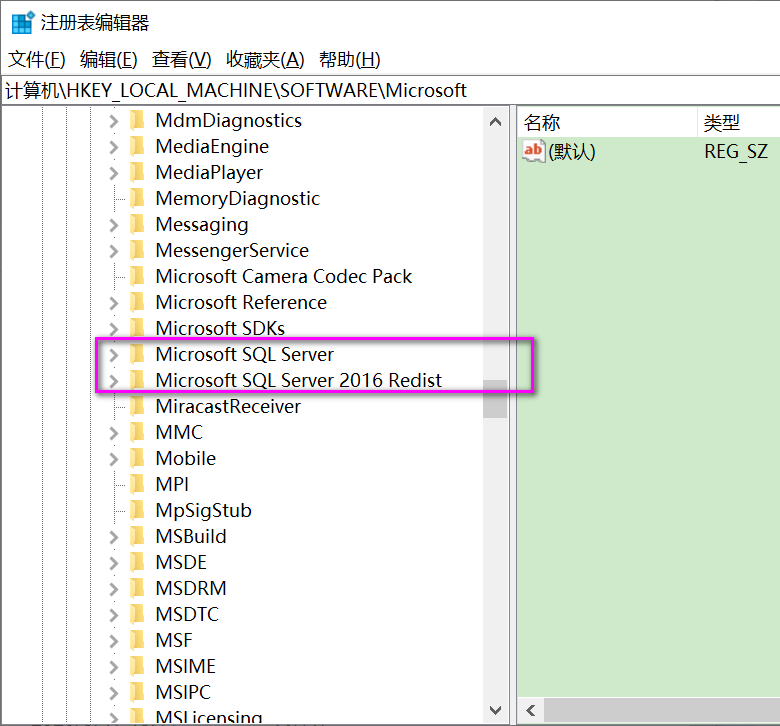Screen dimensions: 780x726
Task: Click folder icon of MessengerService
Action: [137, 250]
